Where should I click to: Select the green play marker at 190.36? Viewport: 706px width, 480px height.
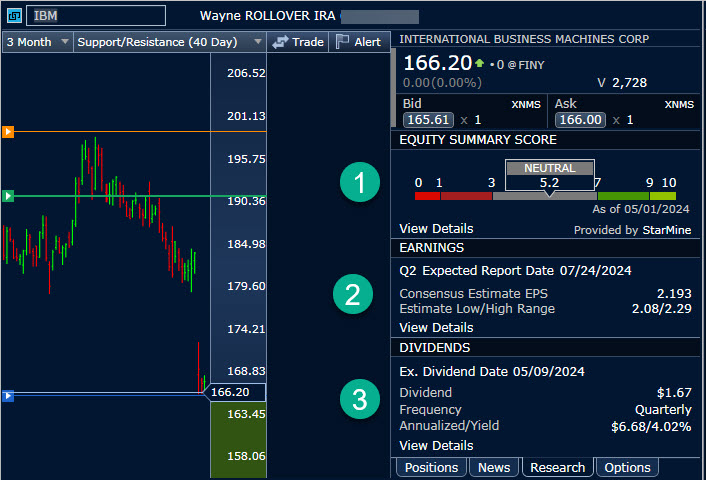(7, 196)
